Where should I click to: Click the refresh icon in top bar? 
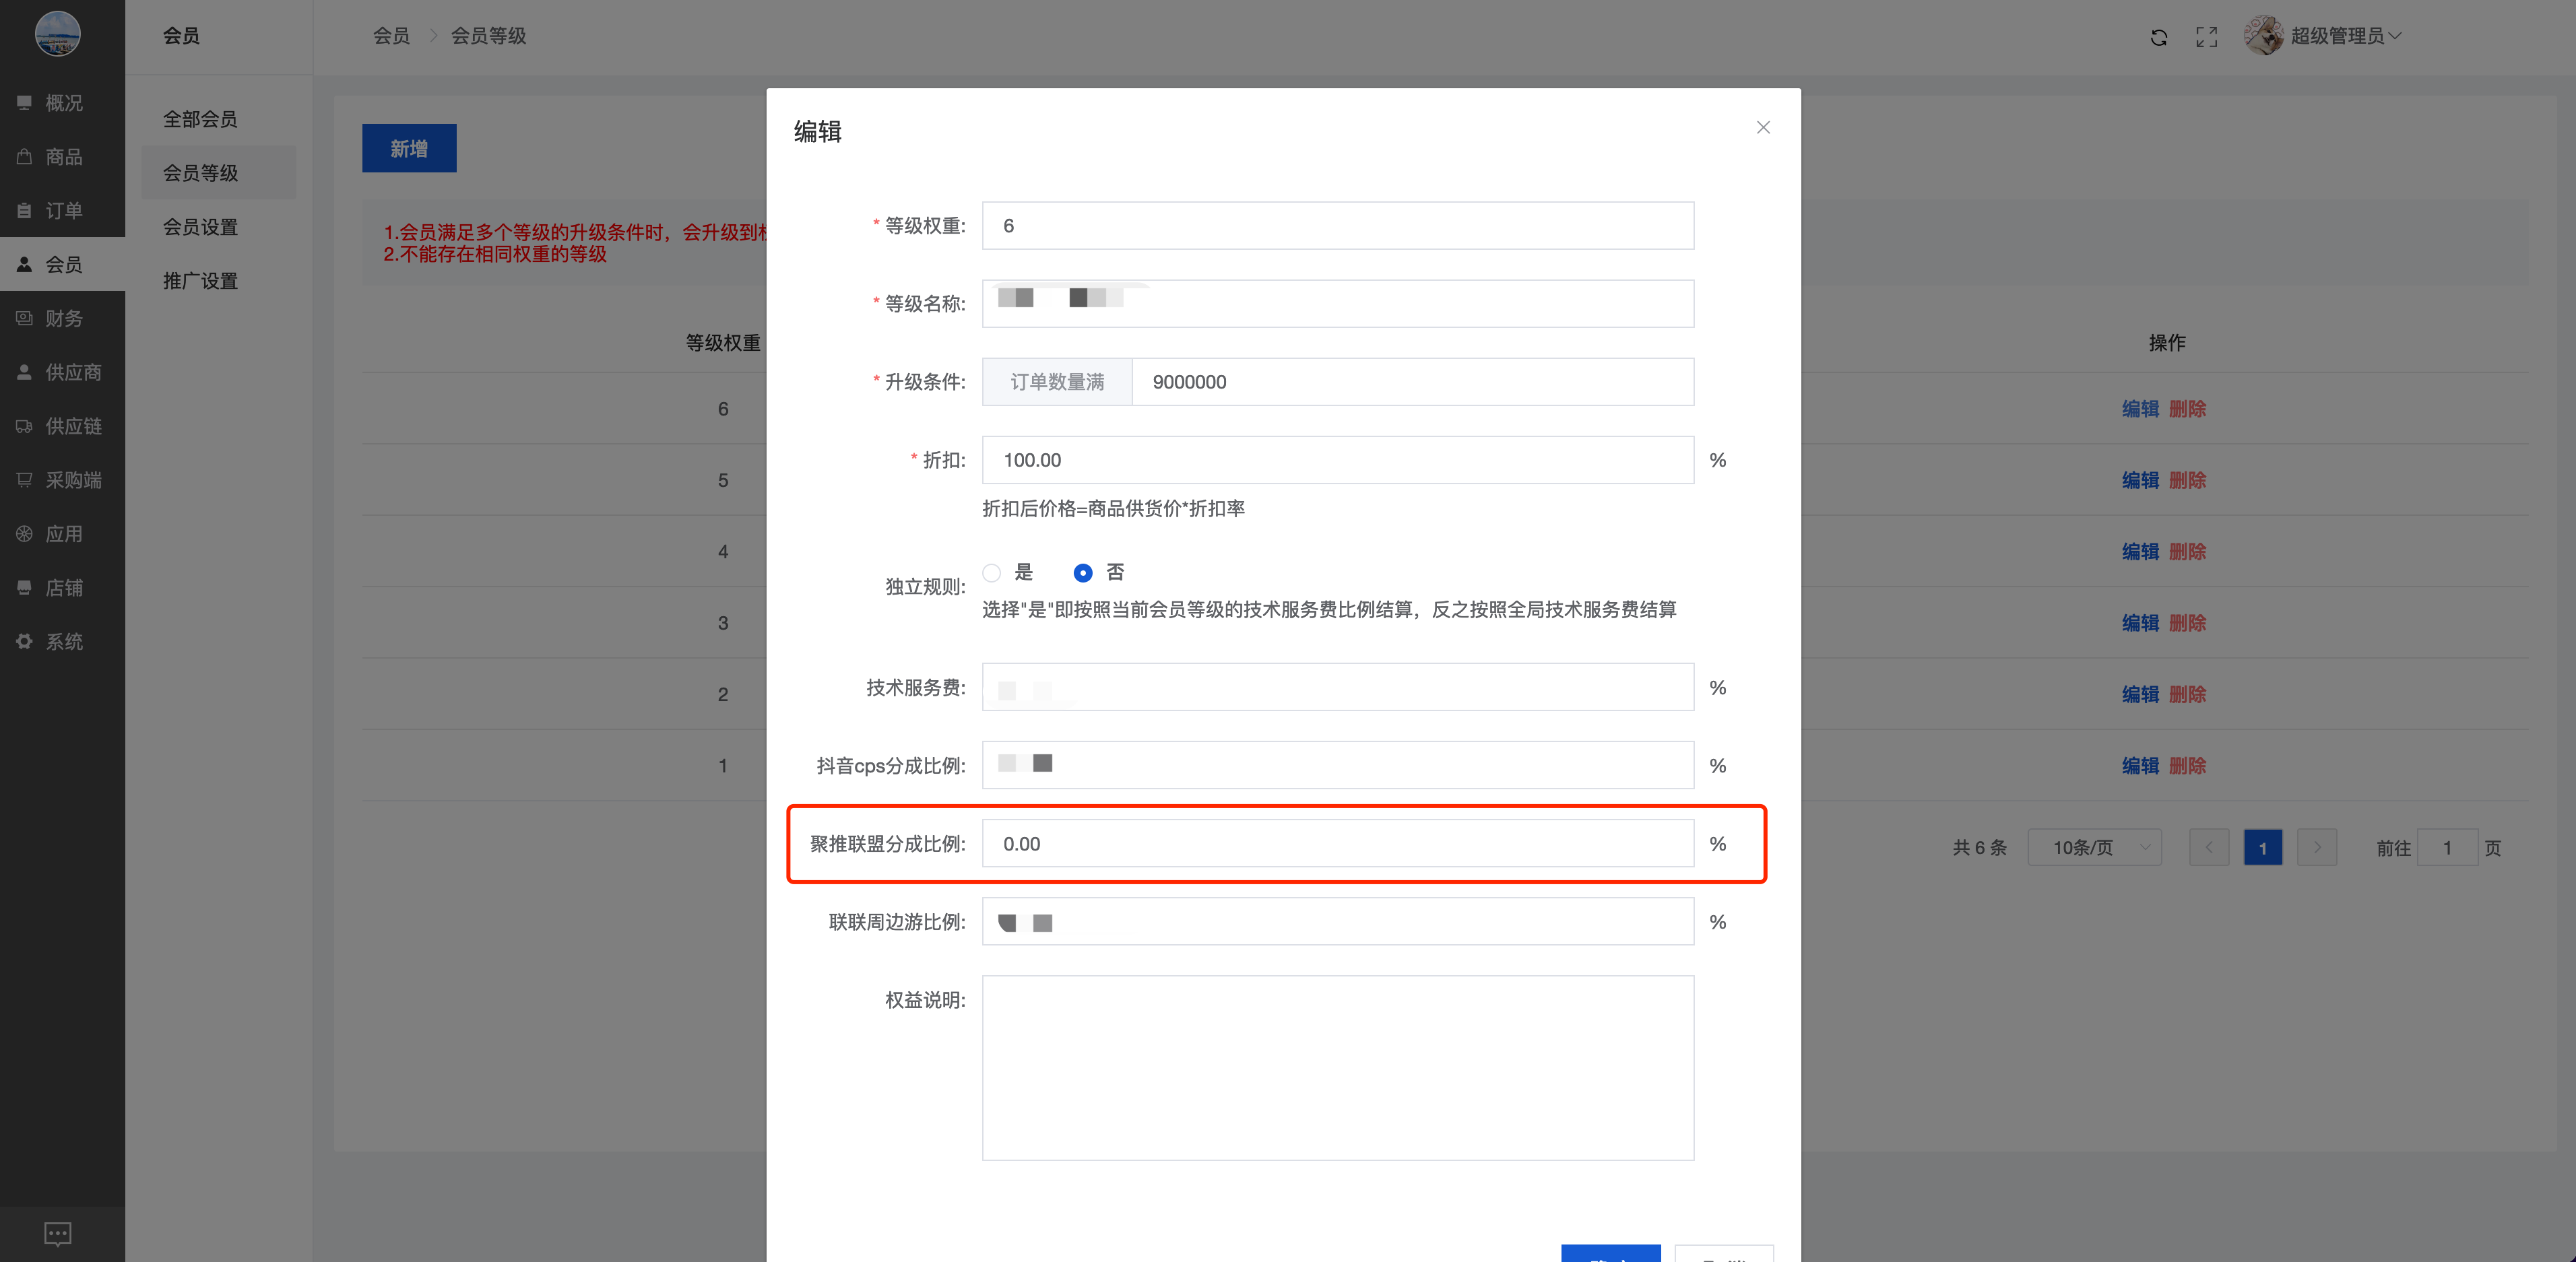(2158, 37)
